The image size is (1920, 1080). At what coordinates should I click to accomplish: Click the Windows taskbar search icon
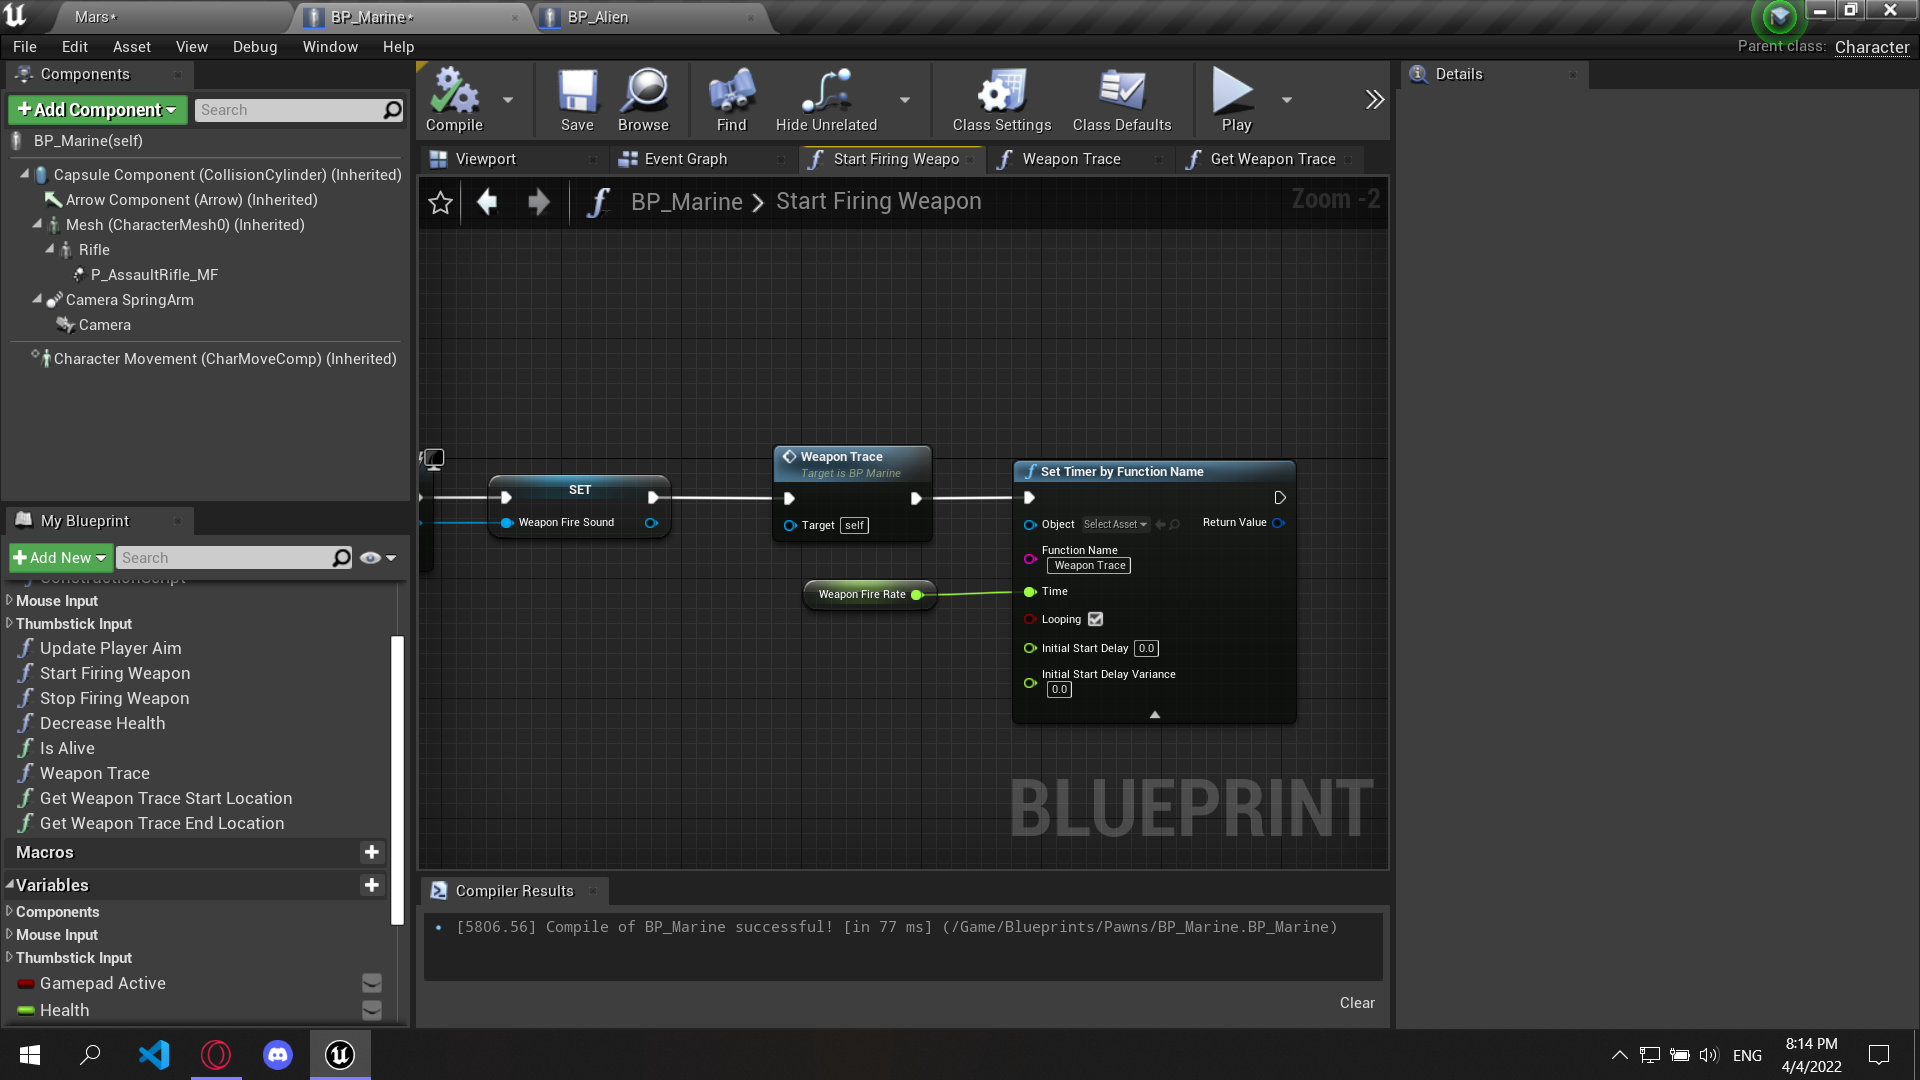point(91,1055)
